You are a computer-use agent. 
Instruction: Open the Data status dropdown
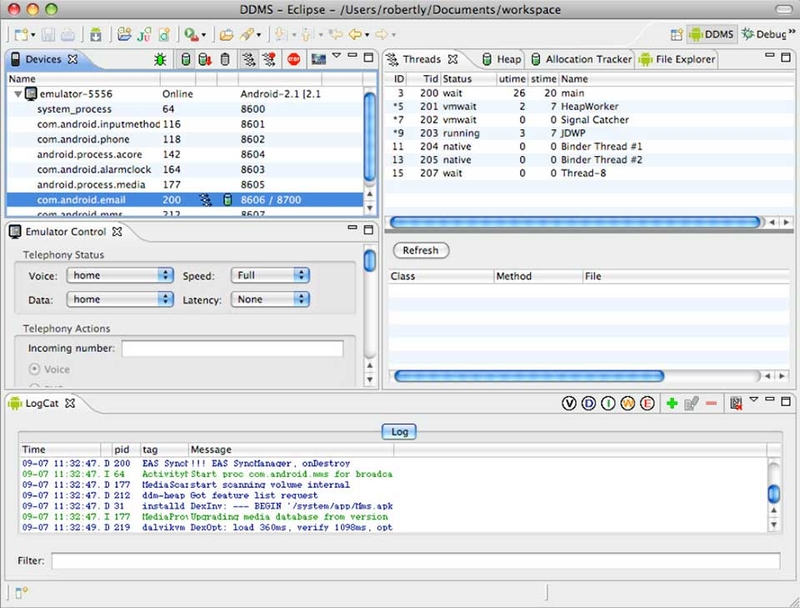[x=120, y=299]
